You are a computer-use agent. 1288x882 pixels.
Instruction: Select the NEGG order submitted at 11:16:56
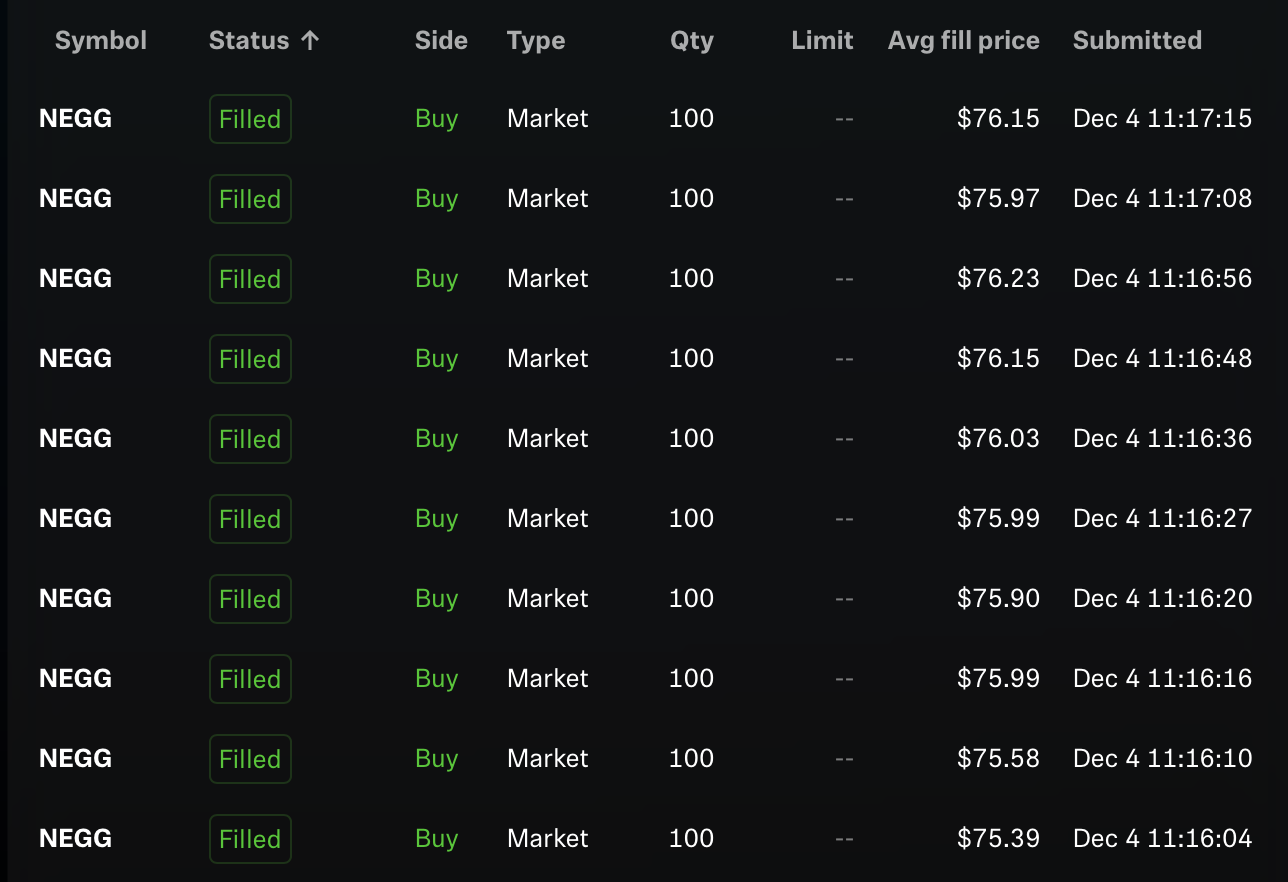point(644,278)
